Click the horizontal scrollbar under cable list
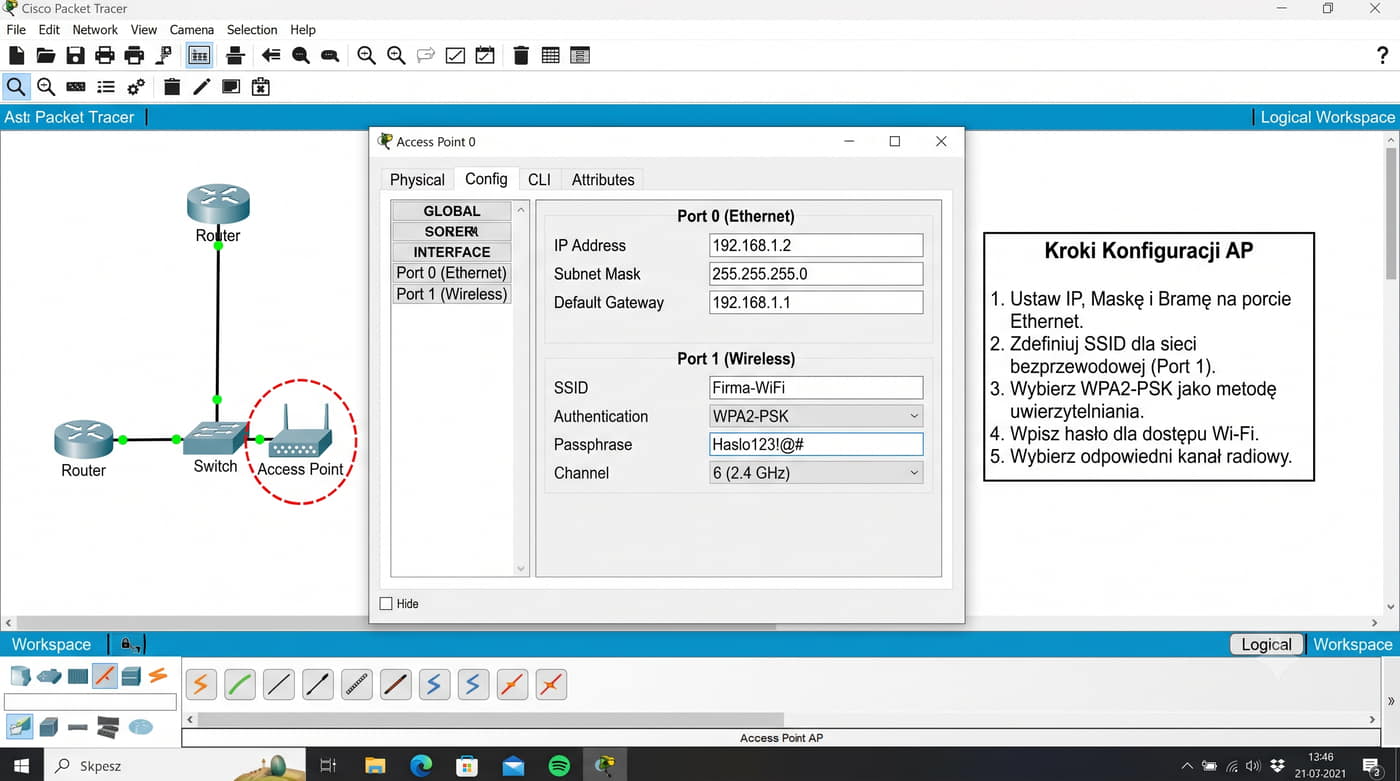This screenshot has height=781, width=1400. (x=489, y=719)
